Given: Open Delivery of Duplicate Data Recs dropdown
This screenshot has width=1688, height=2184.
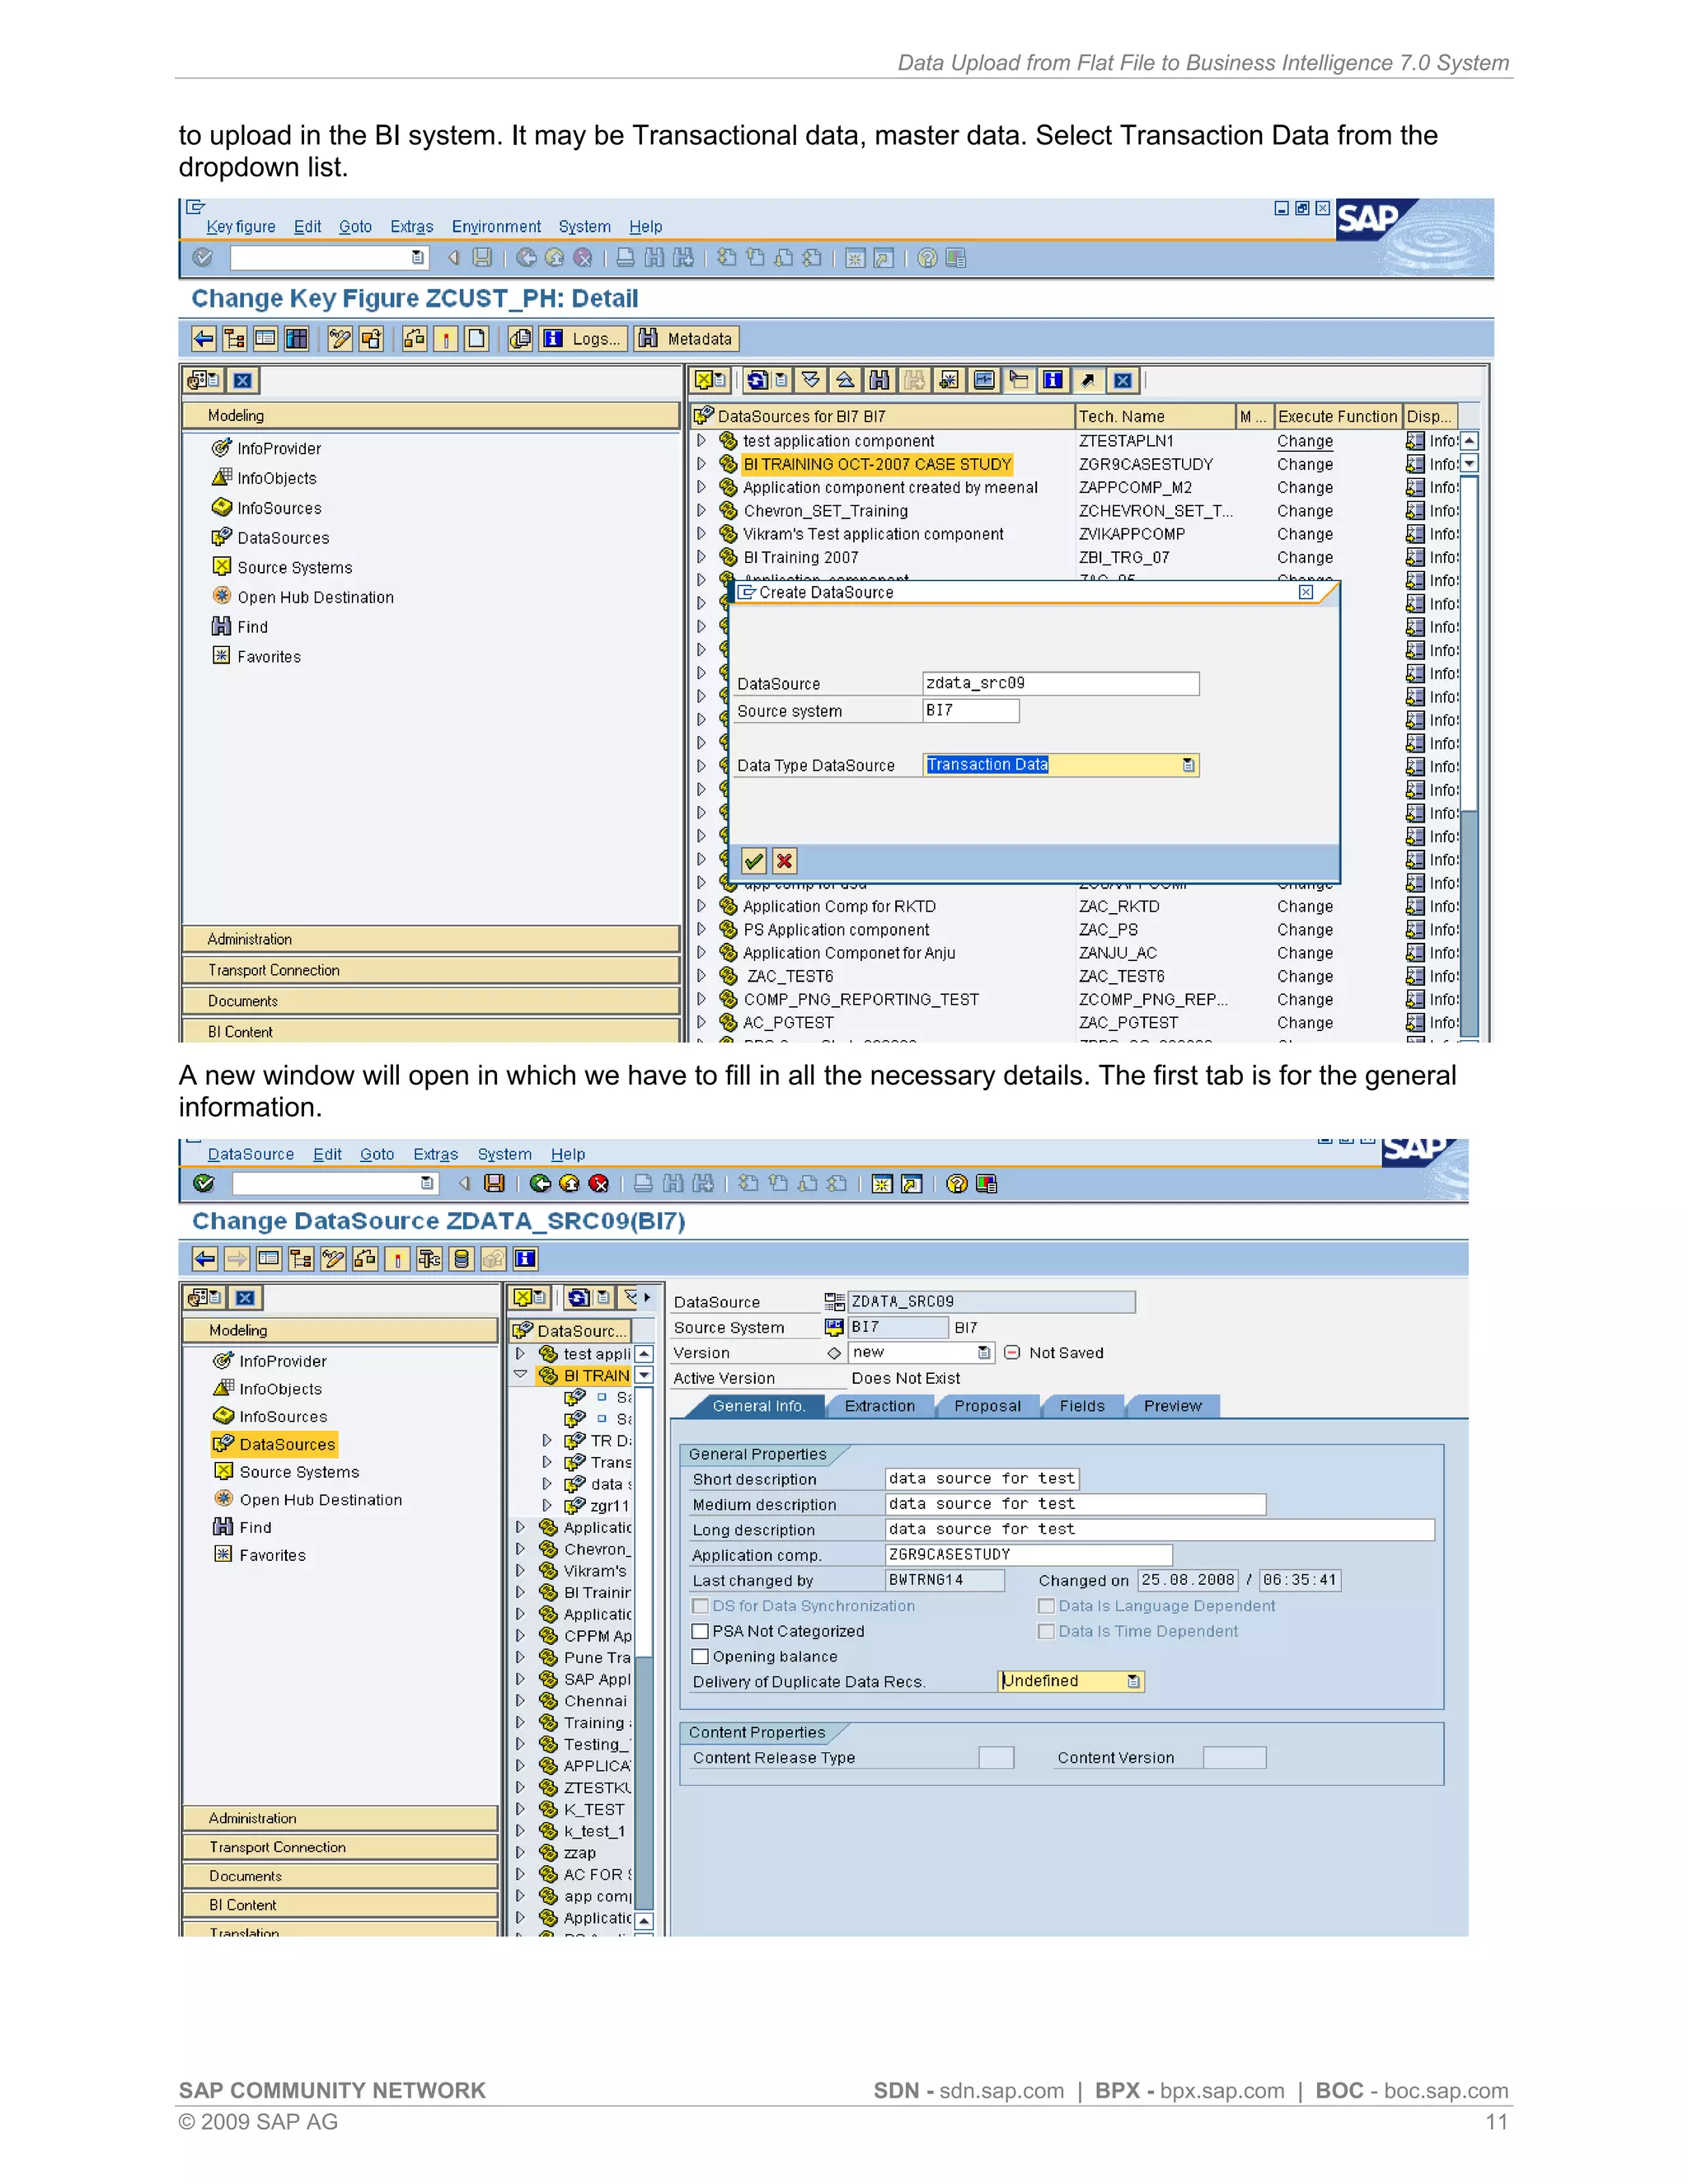Looking at the screenshot, I should pyautogui.click(x=1133, y=1681).
